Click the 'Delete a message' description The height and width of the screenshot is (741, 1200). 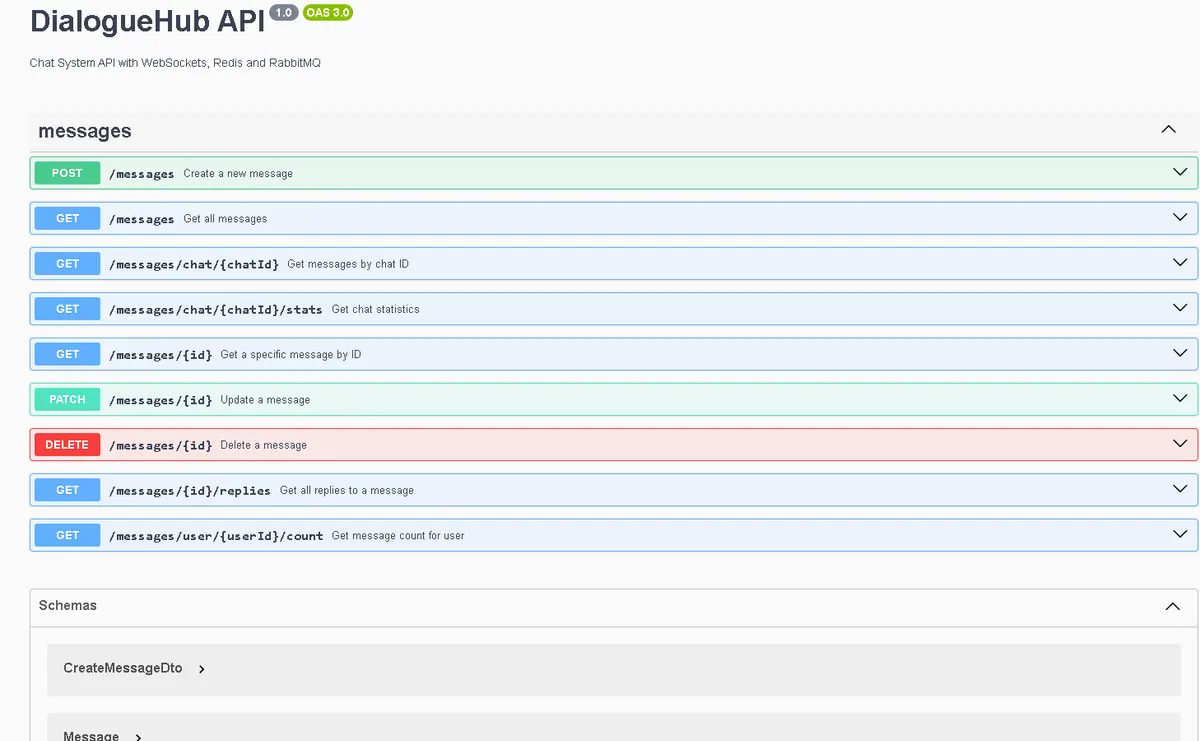264,445
